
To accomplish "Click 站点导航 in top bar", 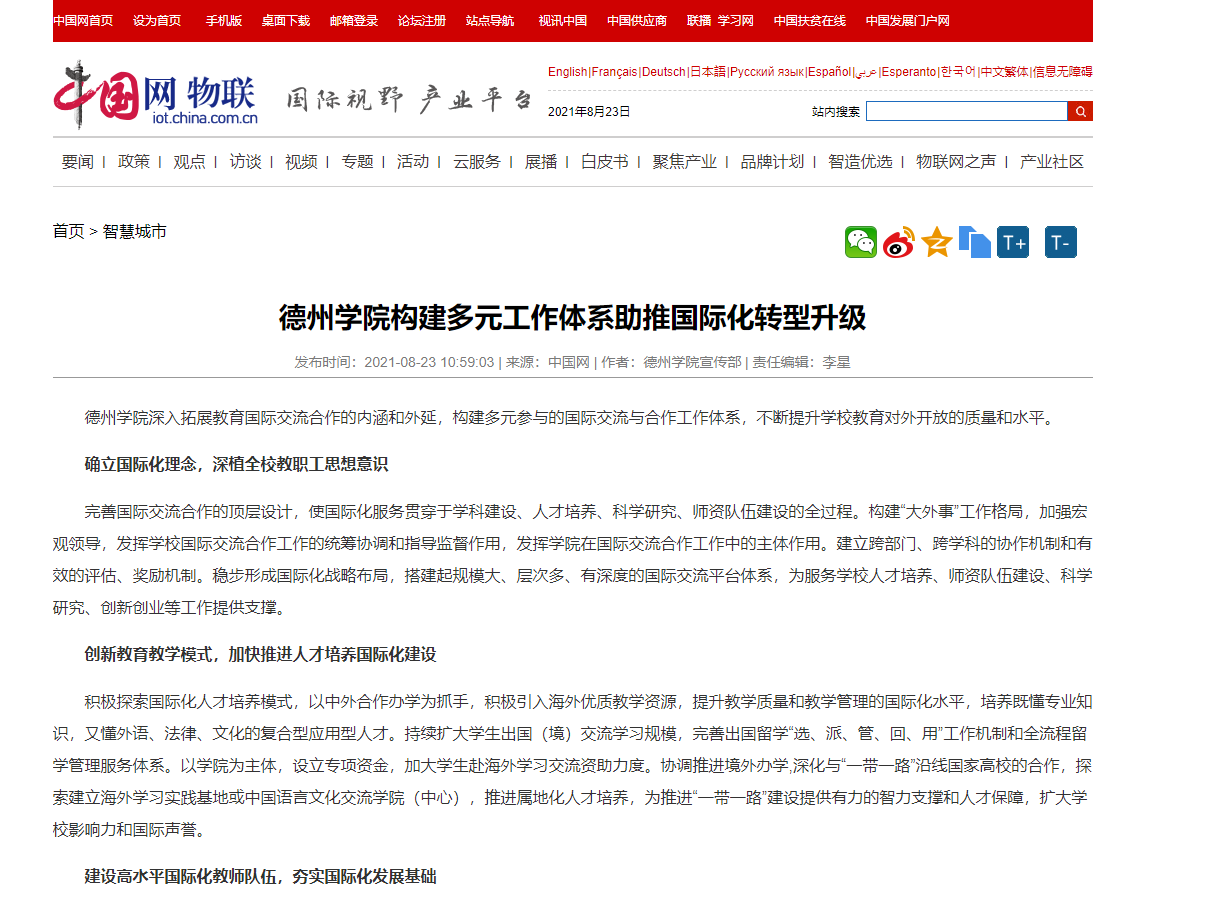I will [490, 21].
